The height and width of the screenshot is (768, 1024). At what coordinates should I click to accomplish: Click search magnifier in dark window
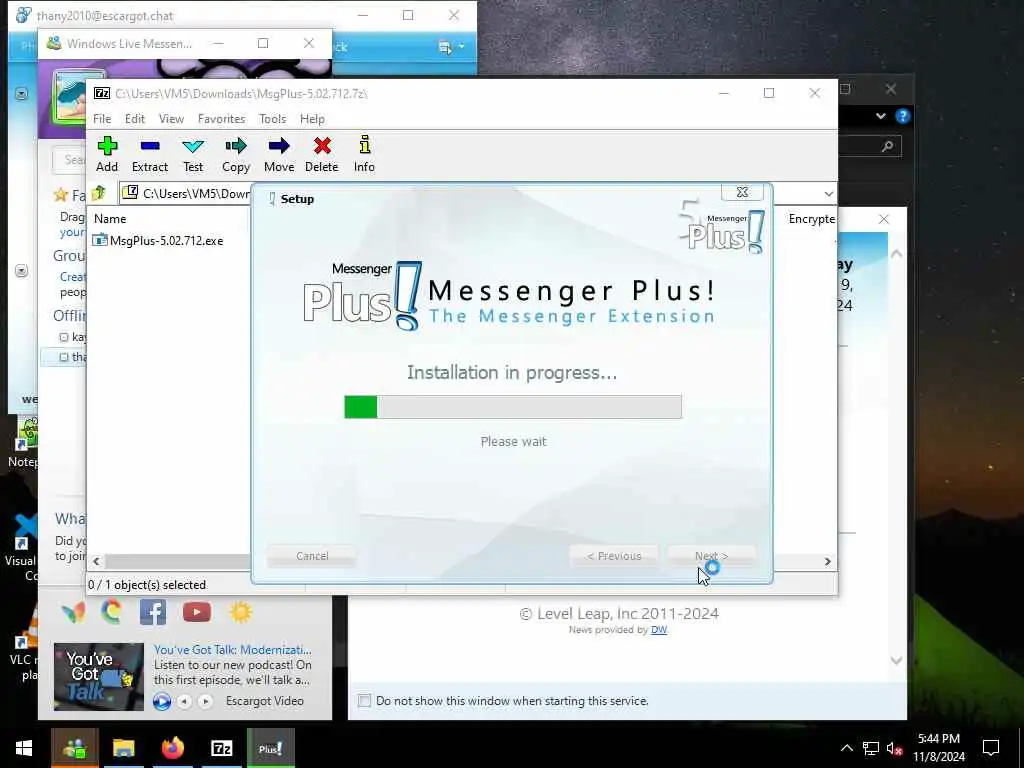887,146
